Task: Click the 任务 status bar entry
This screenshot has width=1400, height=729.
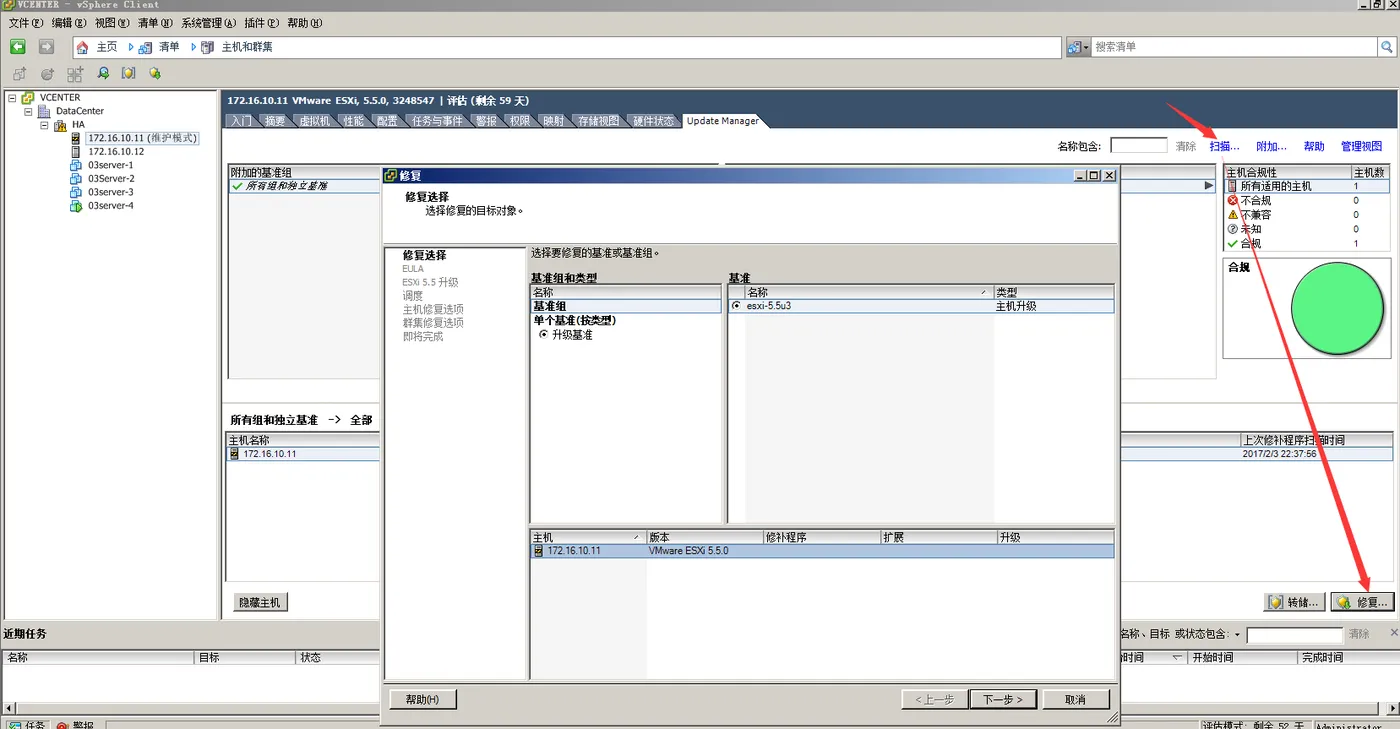Action: pos(26,724)
